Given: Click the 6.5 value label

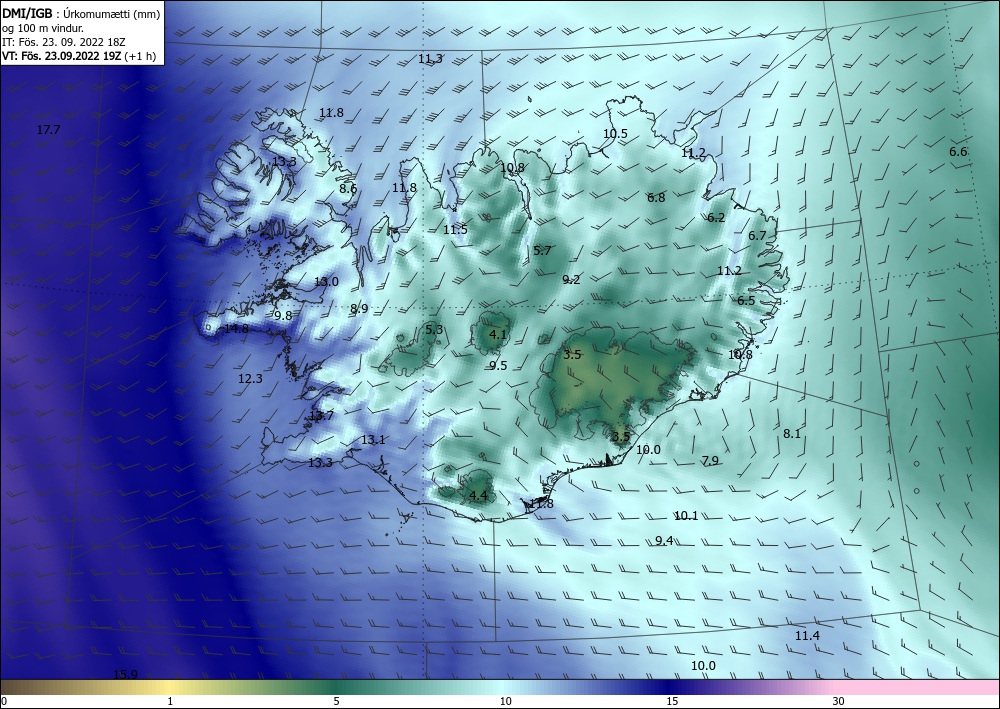Looking at the screenshot, I should tap(746, 301).
